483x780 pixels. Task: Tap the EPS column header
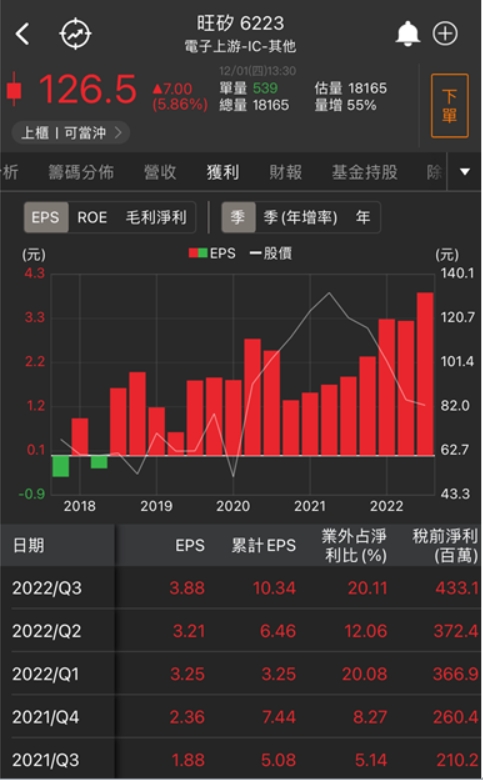click(190, 545)
